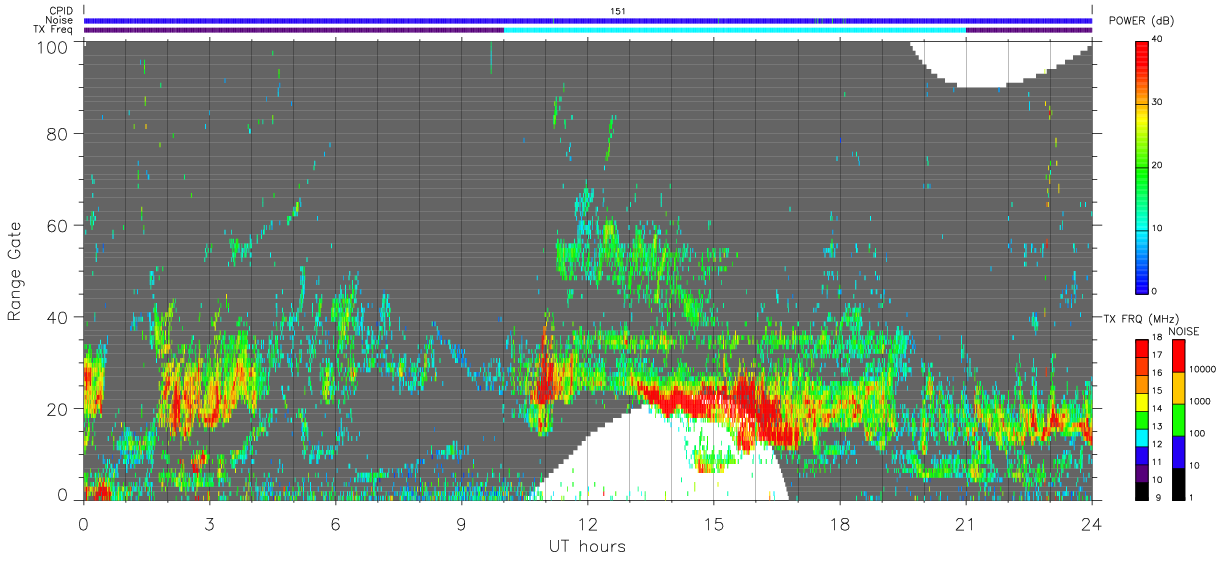
Task: Click the cyan 12-13 MHz frequency swatch
Action: [1141, 438]
